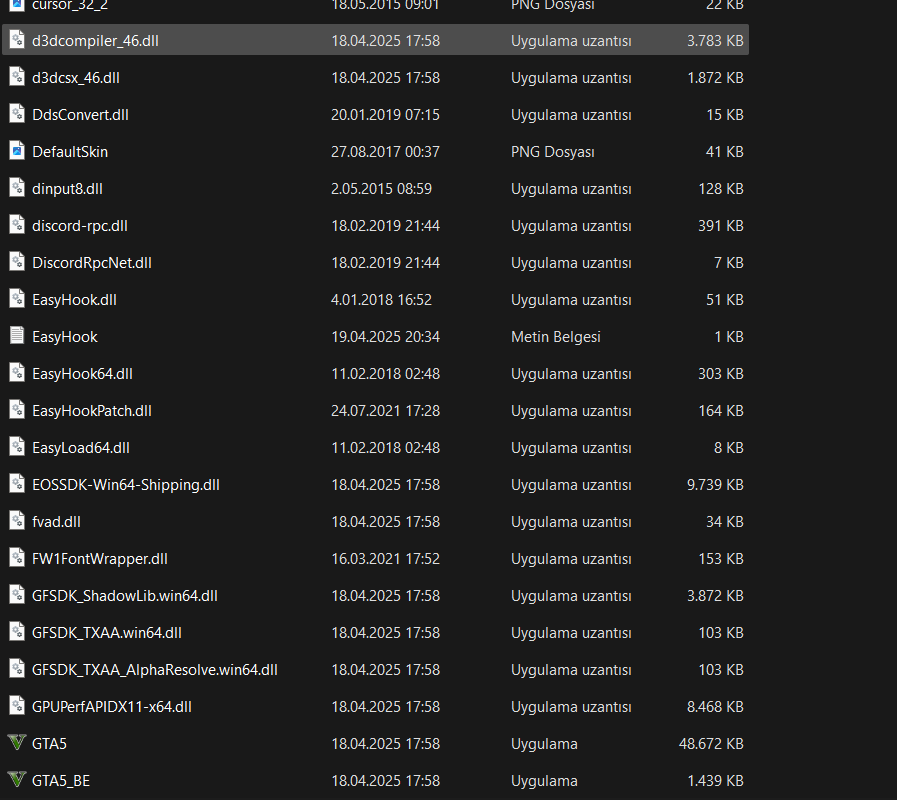
Task: Click the EOSSDK-Win64-Shipping.dll file icon
Action: [16, 485]
